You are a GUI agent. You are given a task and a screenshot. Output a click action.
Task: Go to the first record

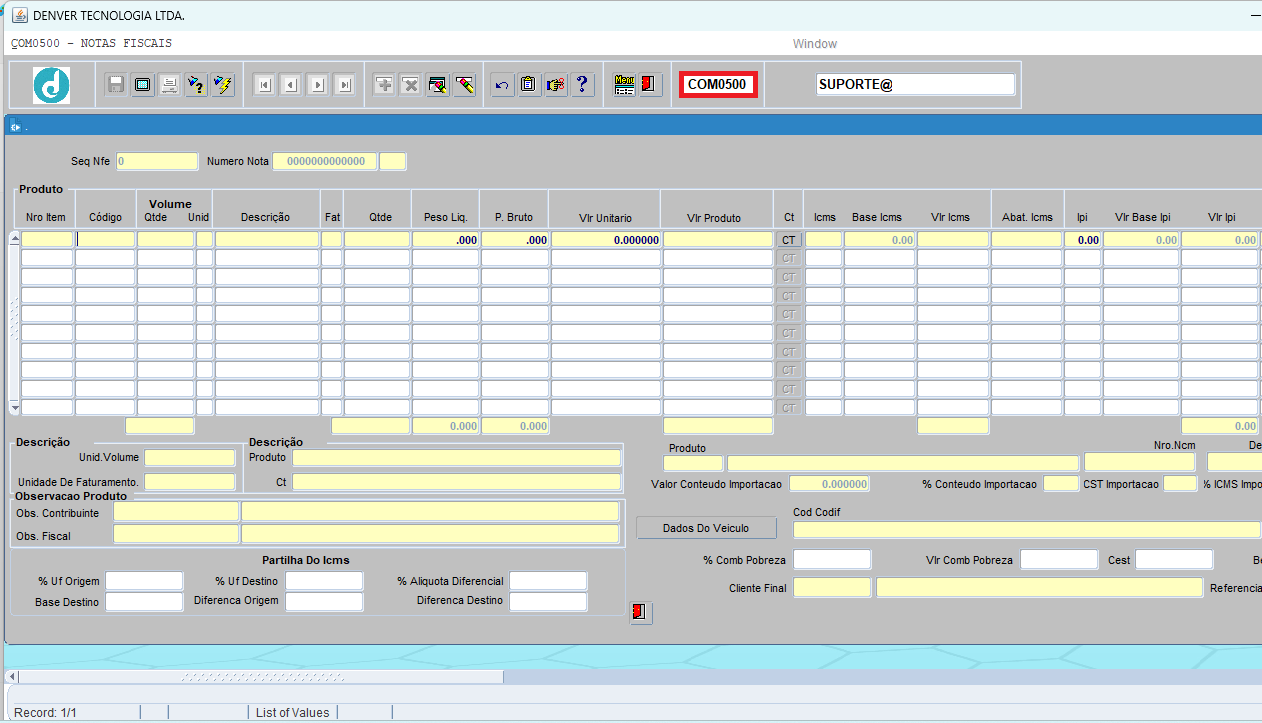click(x=264, y=85)
